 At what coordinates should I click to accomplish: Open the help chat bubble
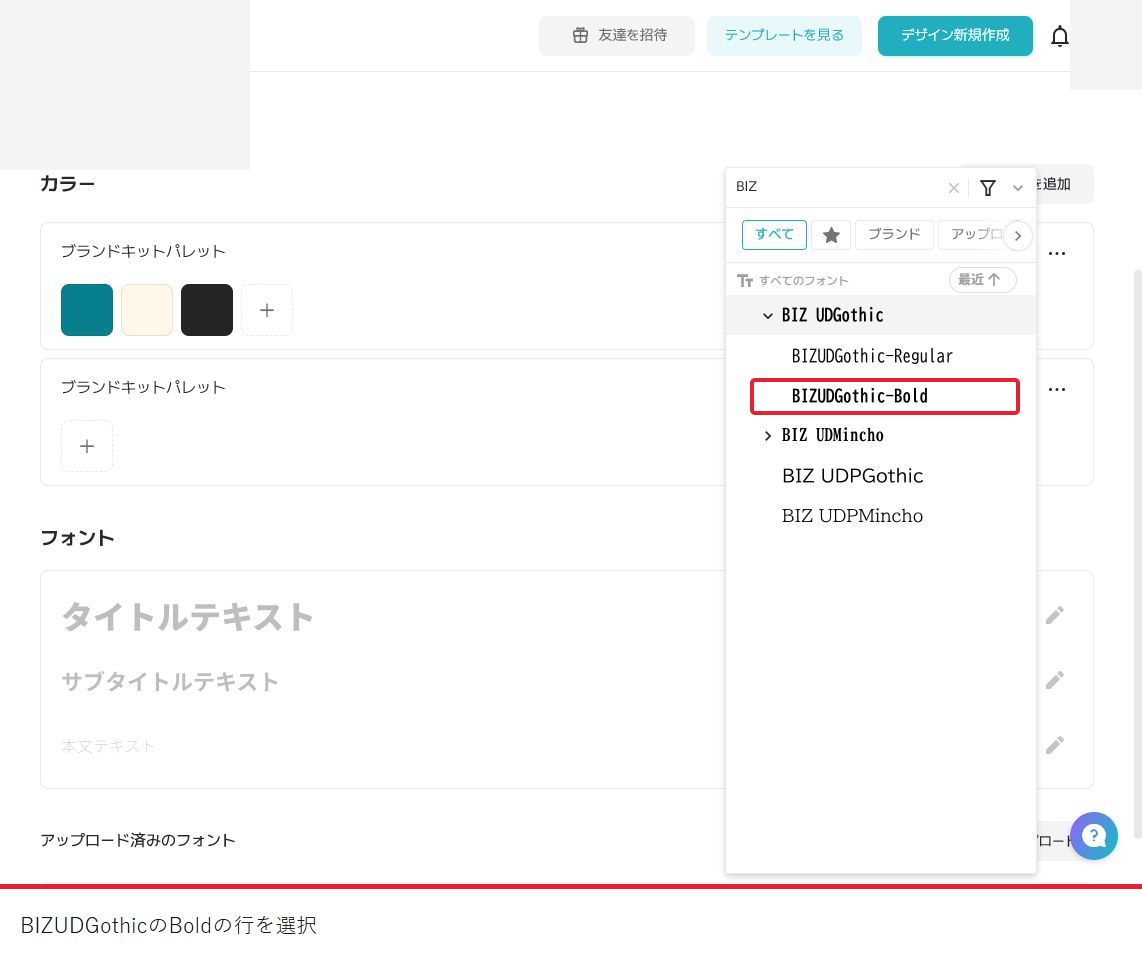click(1093, 836)
